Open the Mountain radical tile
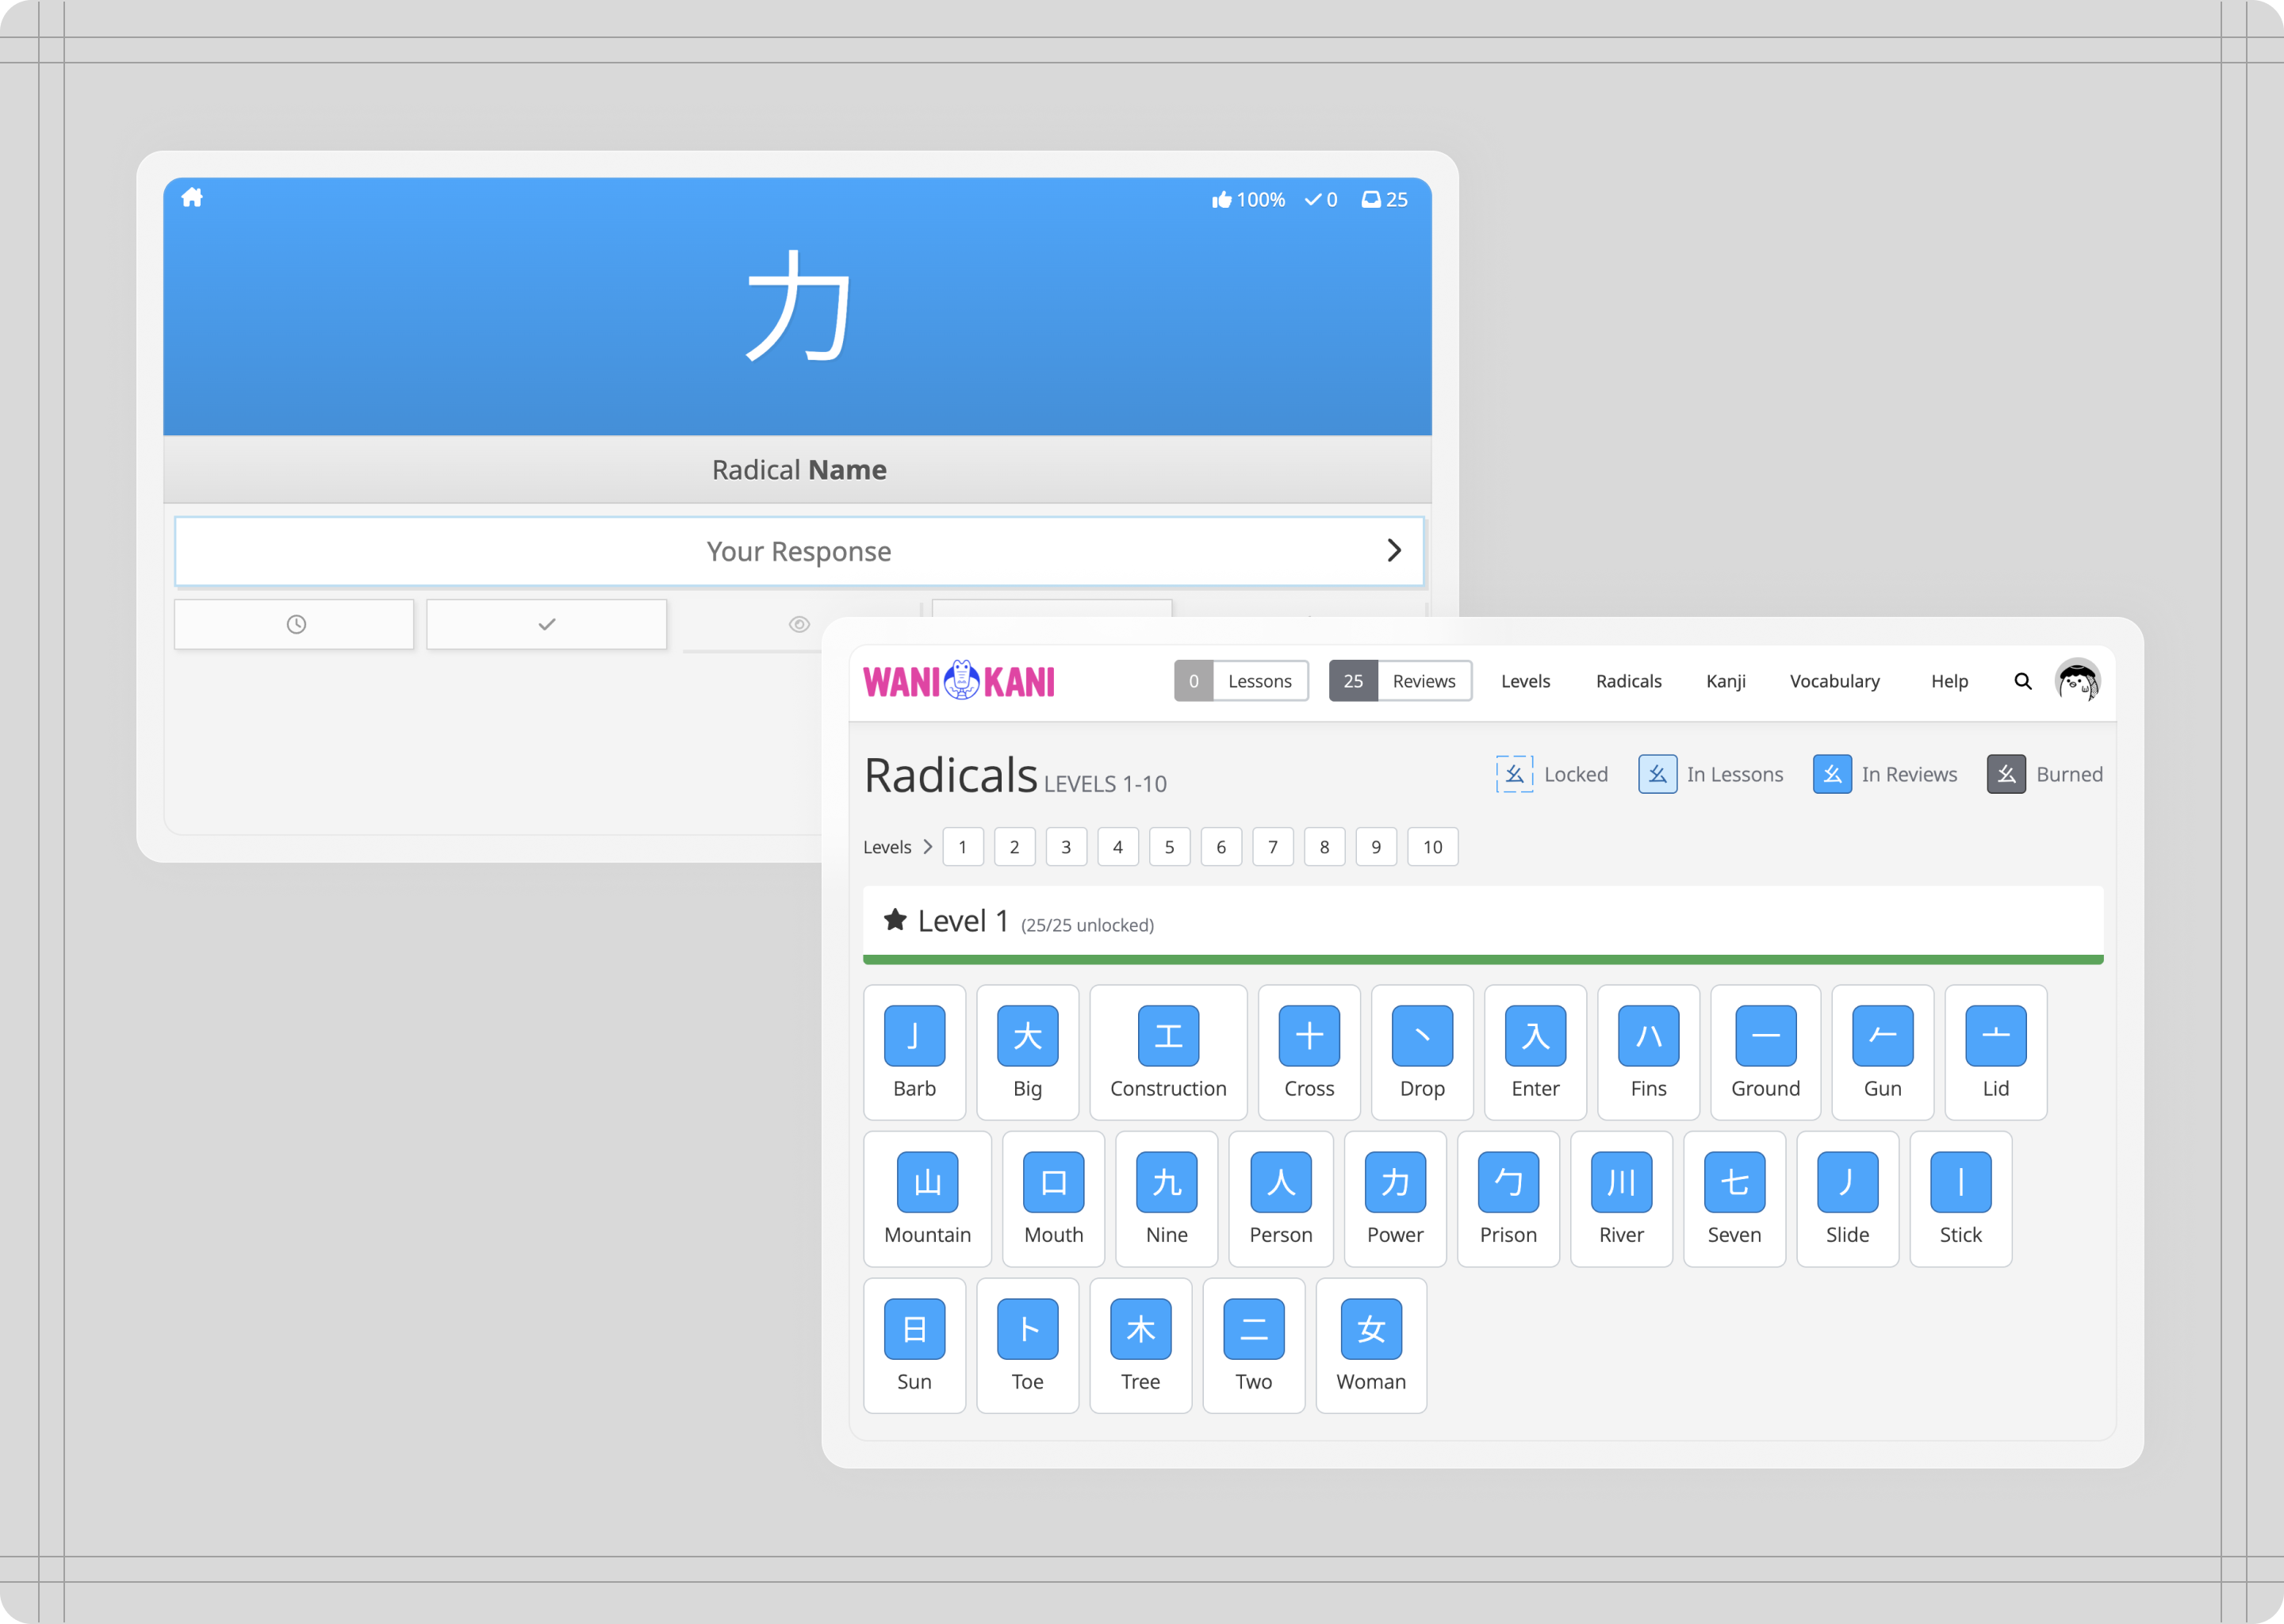The width and height of the screenshot is (2284, 1624). [927, 1198]
